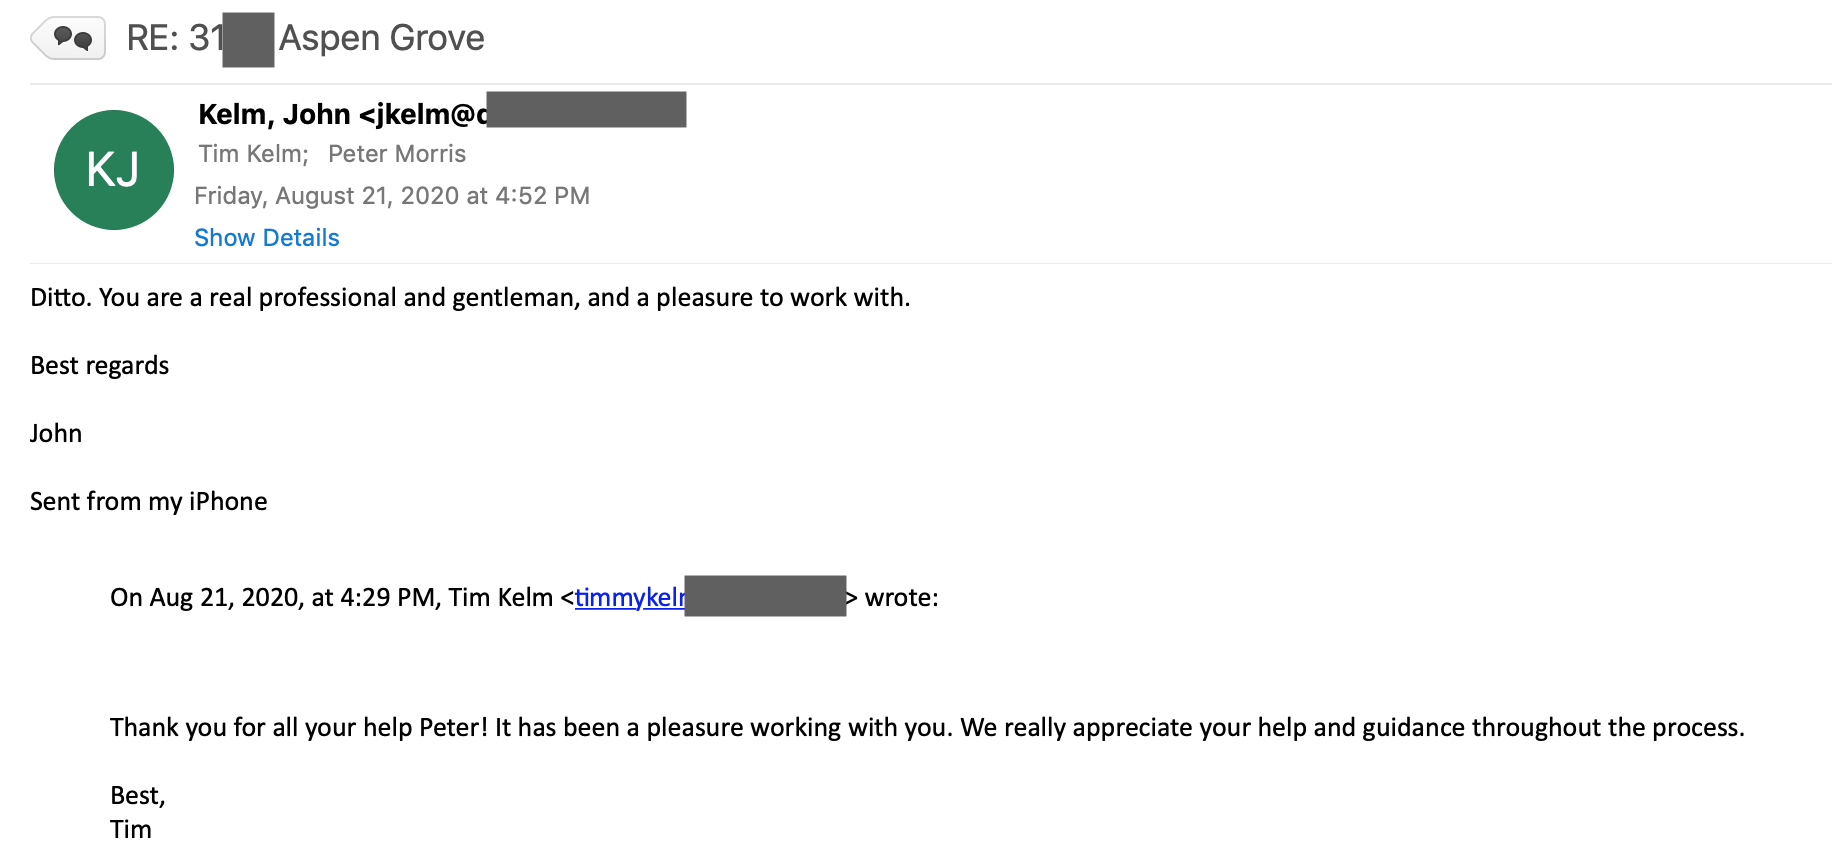This screenshot has width=1832, height=862.
Task: Open the timmykelm email address link
Action: tap(630, 597)
